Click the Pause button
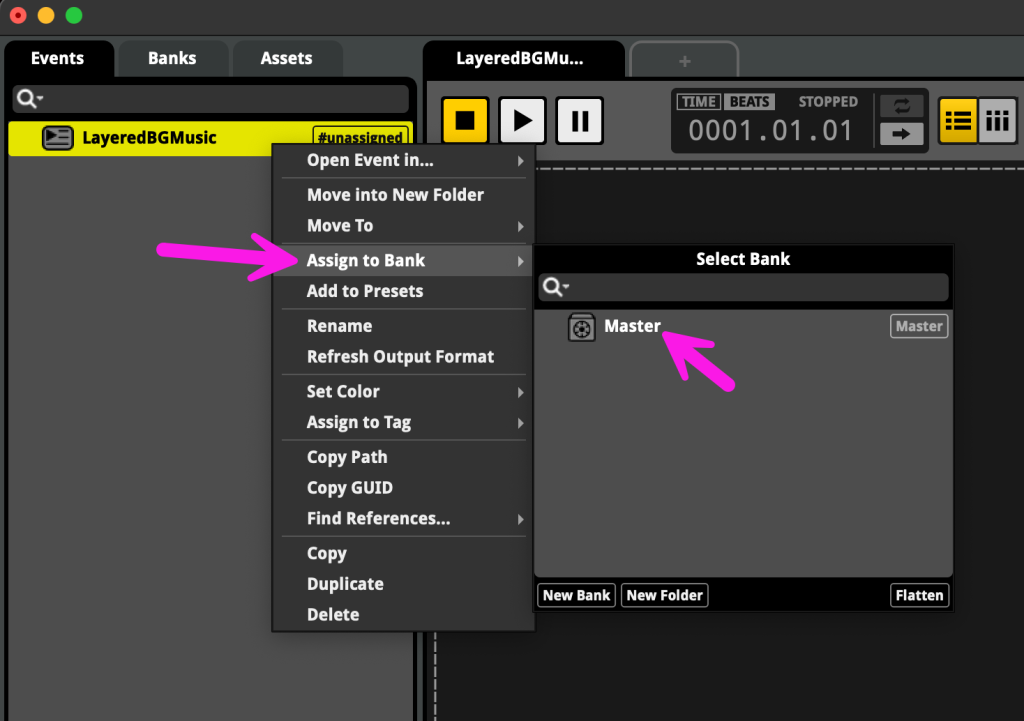The image size is (1024, 721). tap(579, 121)
